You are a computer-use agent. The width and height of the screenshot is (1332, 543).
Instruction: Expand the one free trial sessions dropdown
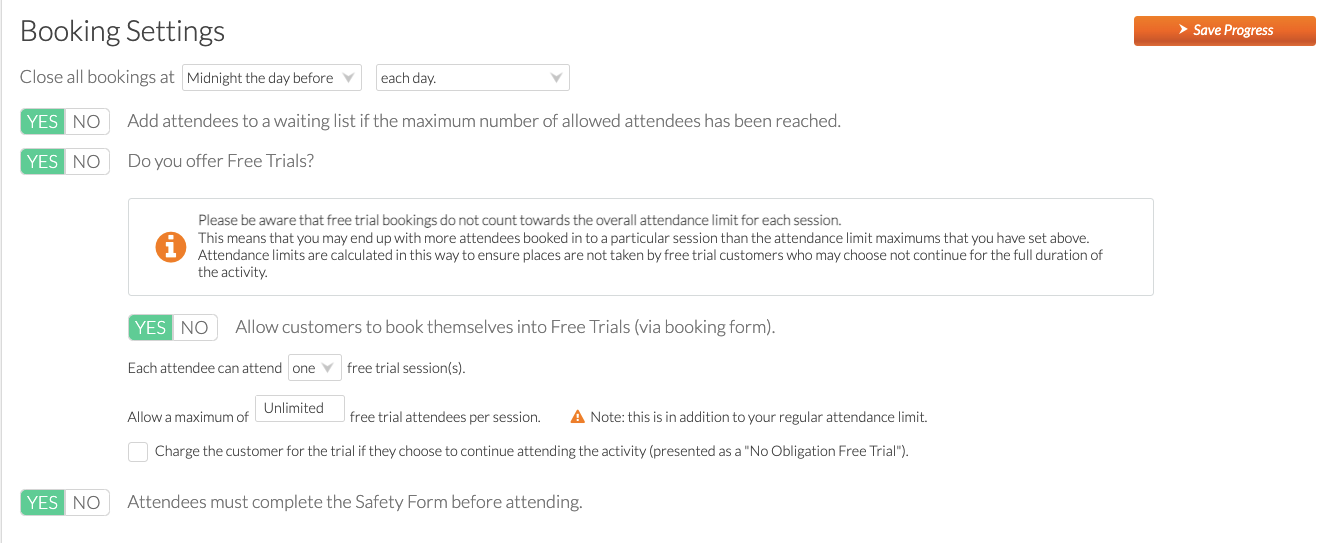coord(315,368)
